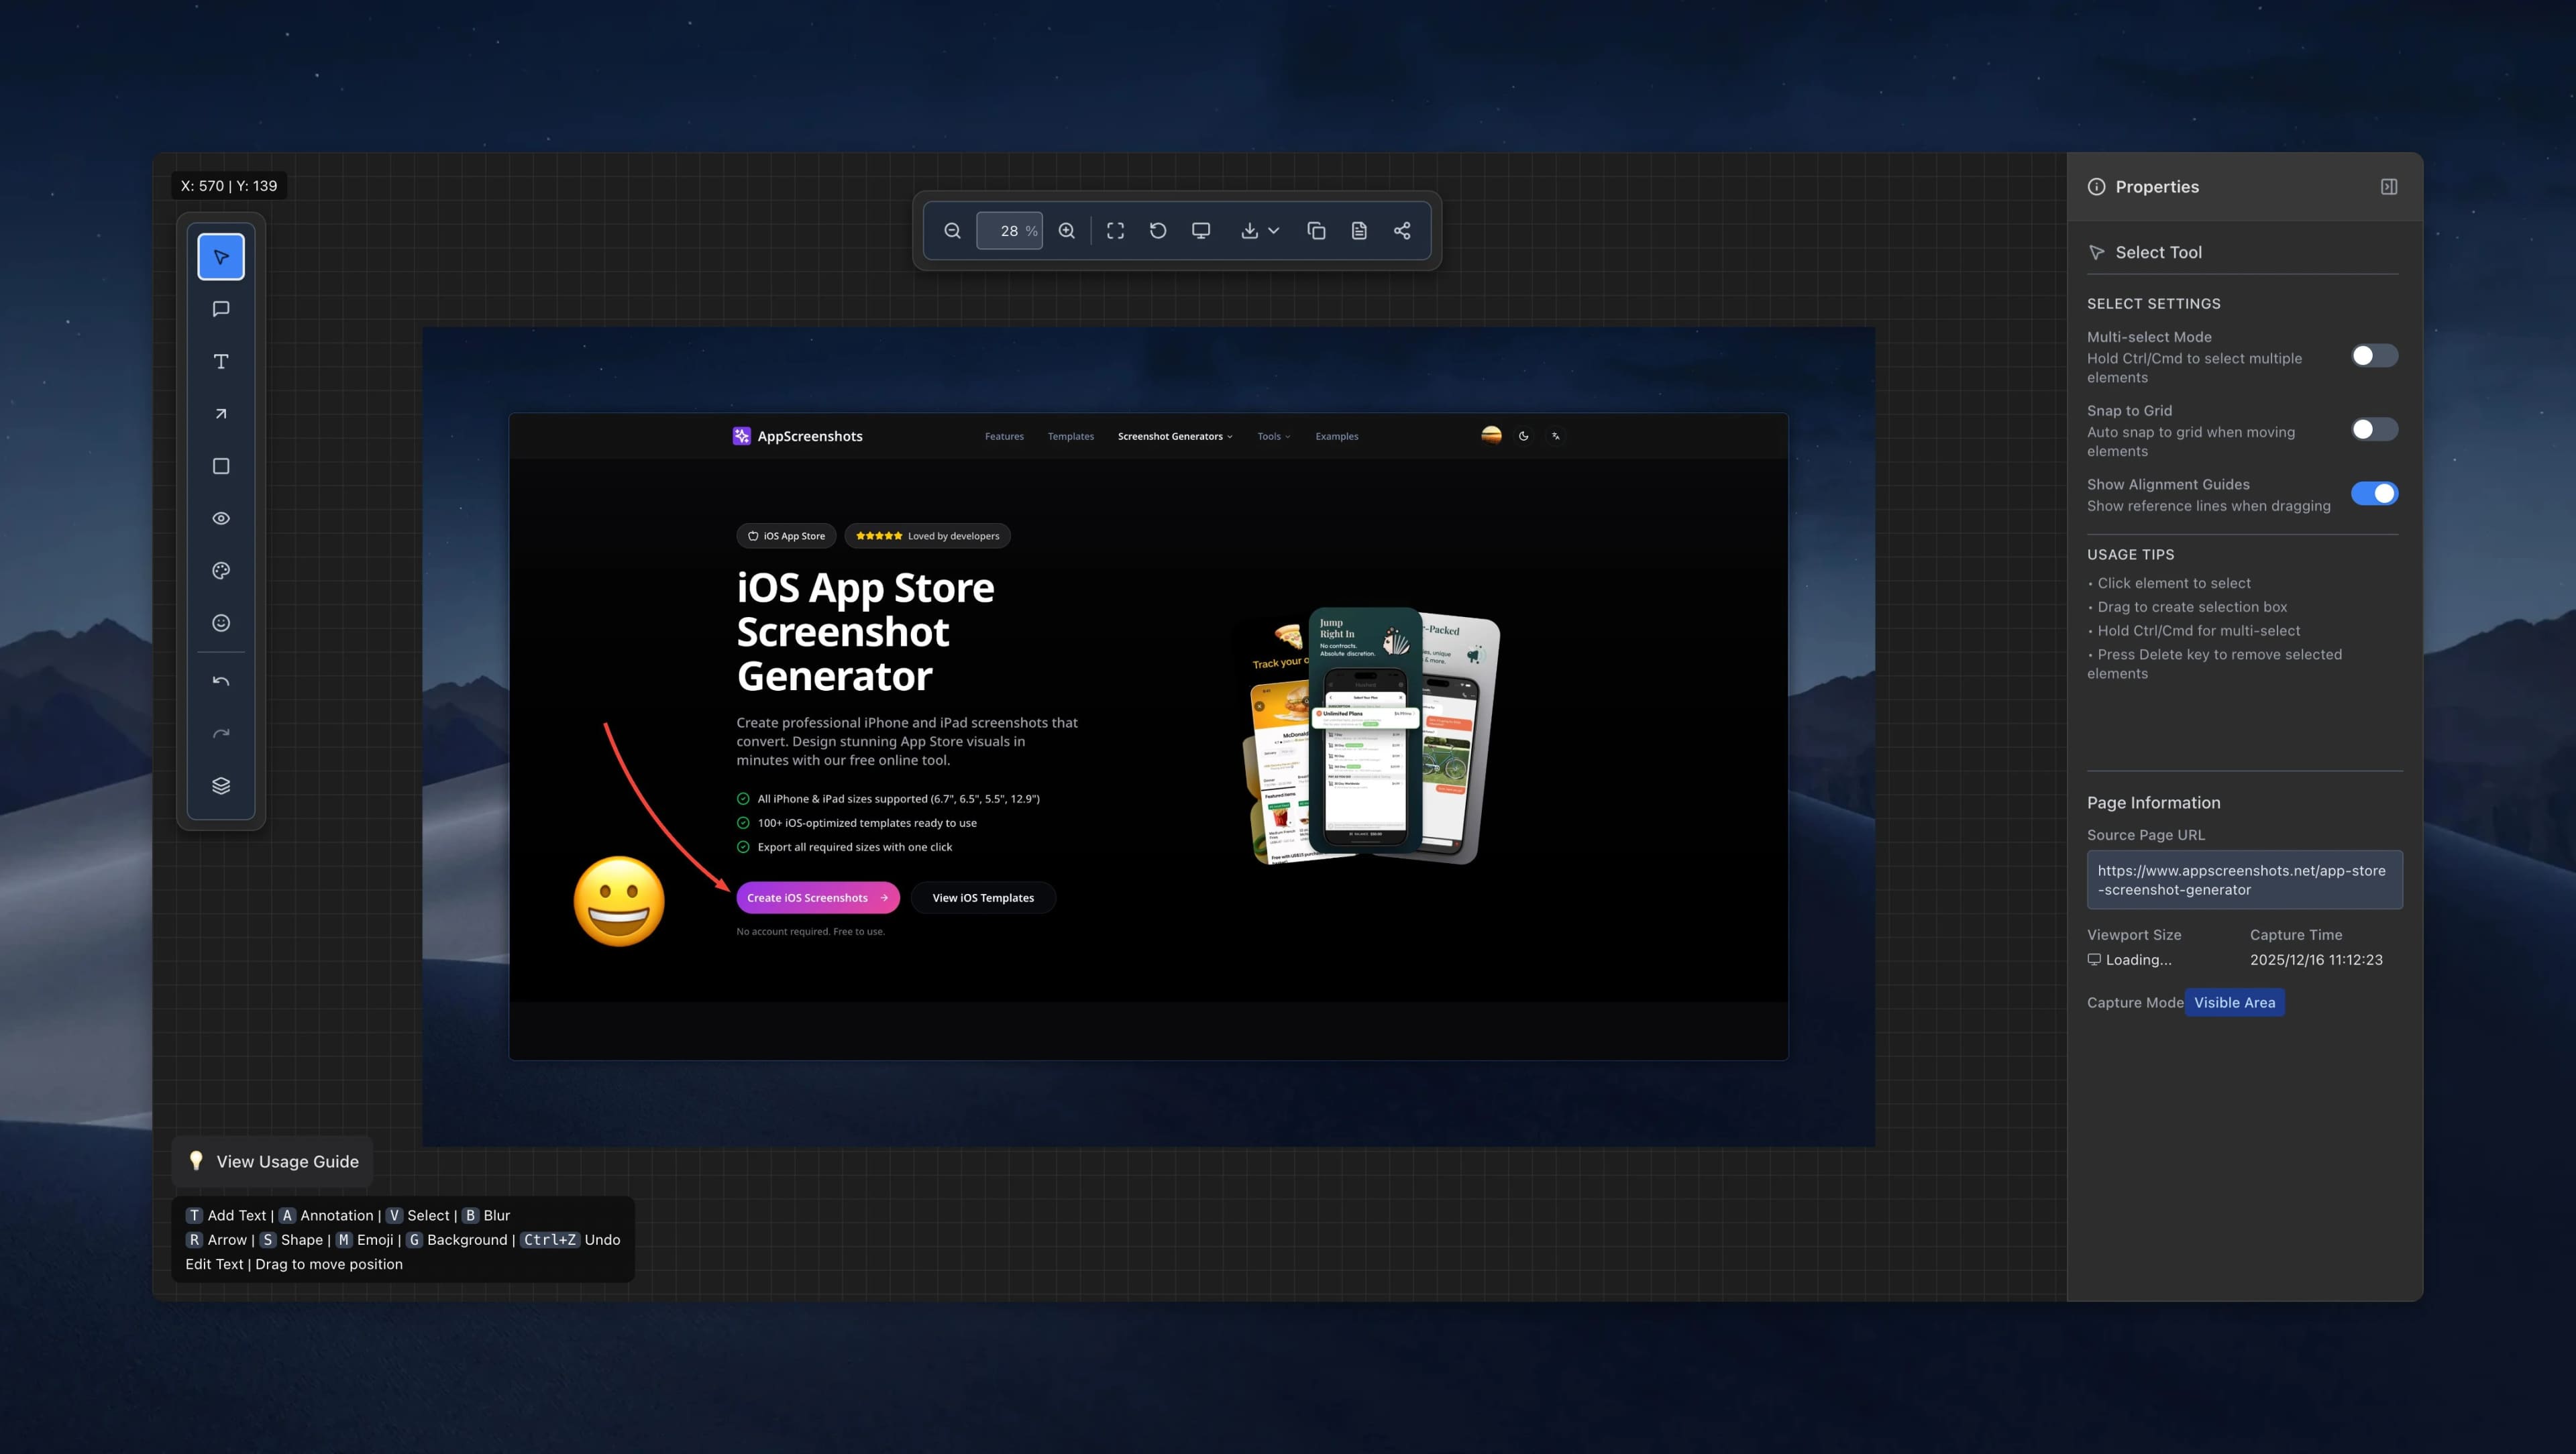
Task: Click the Visible Area capture mode badge
Action: 2234,1003
